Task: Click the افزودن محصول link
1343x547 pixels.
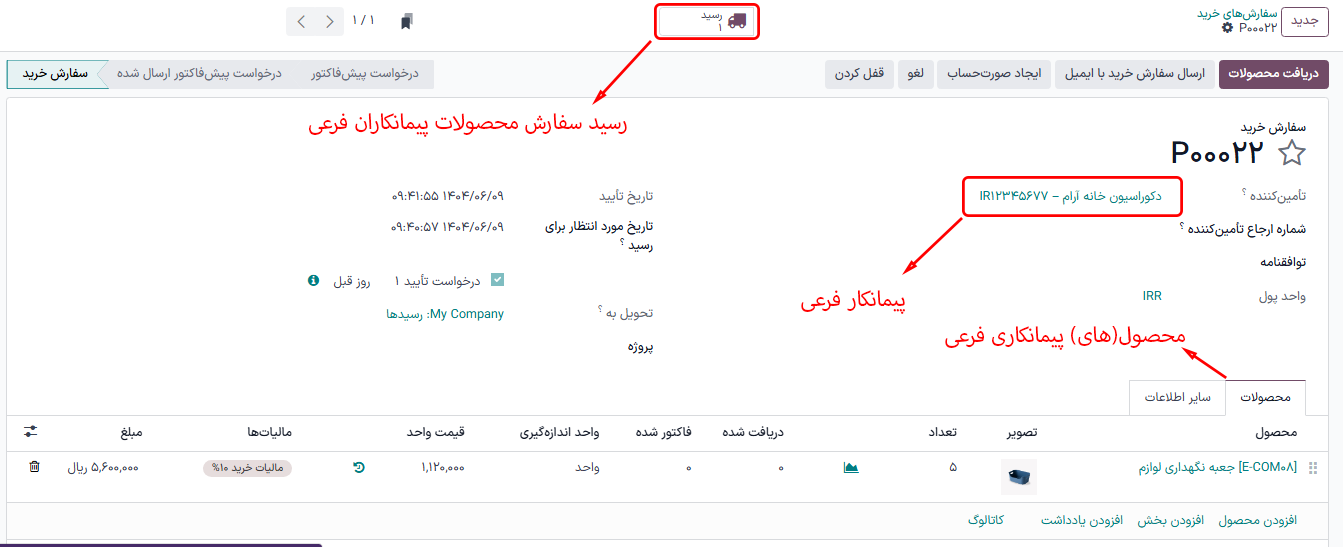Action: point(1257,521)
